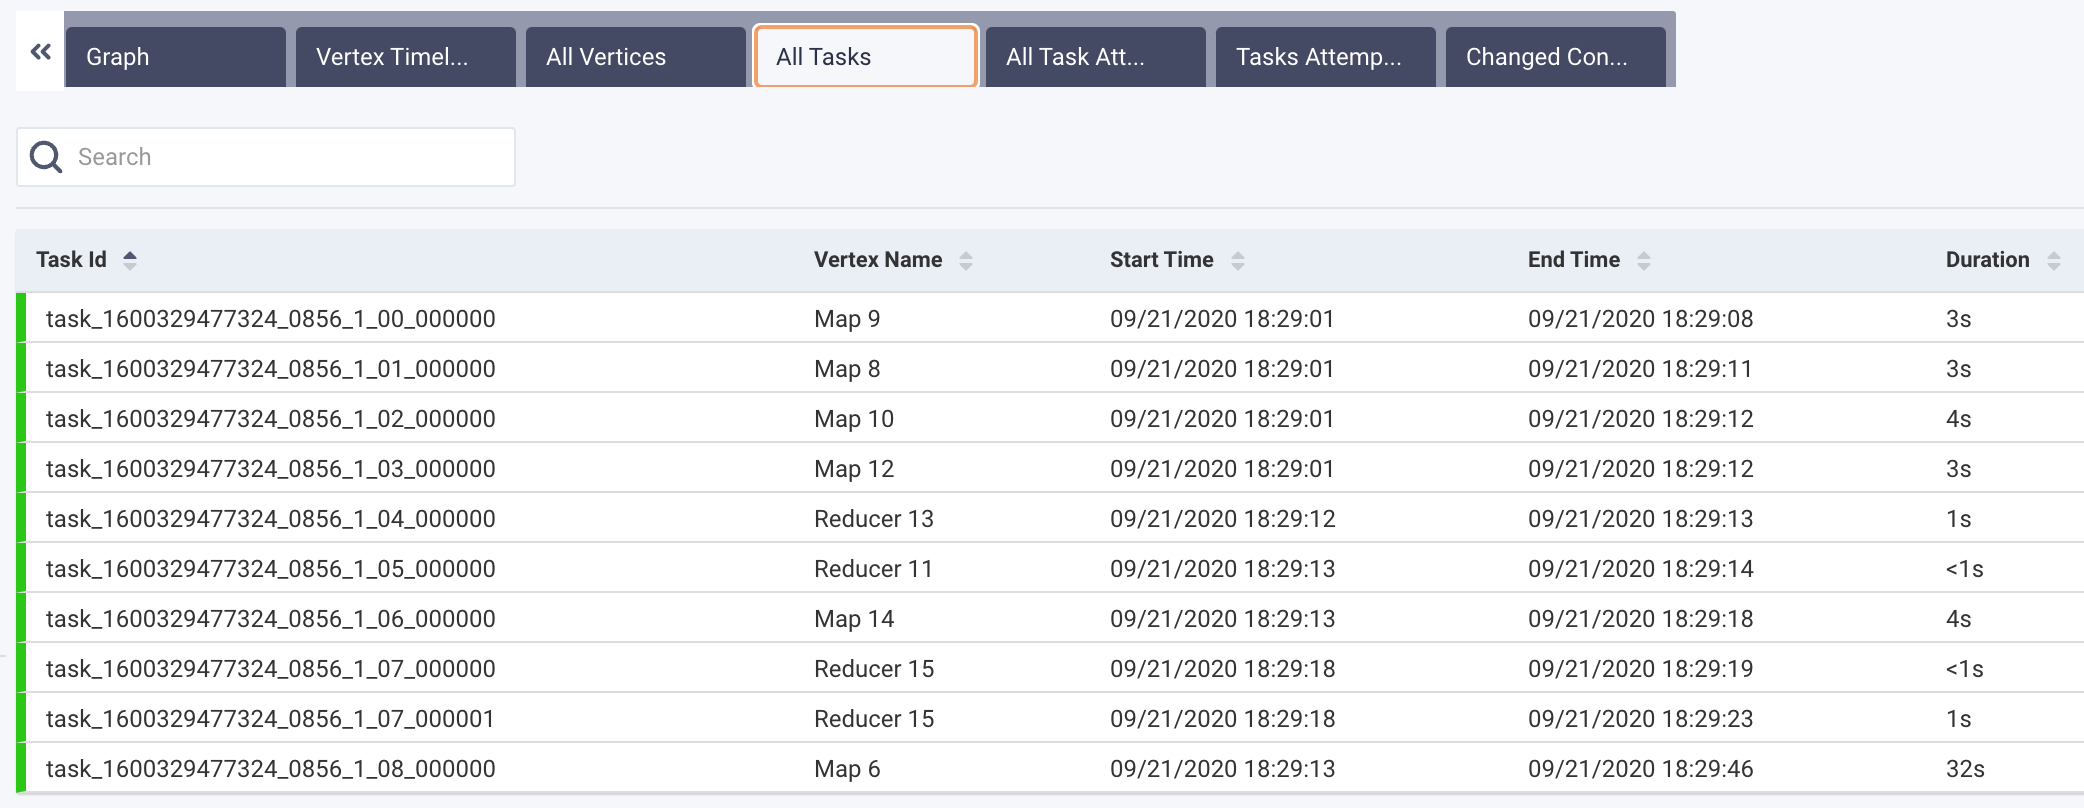Open task ending in 1_02_000000
The image size is (2084, 808).
[x=271, y=419]
